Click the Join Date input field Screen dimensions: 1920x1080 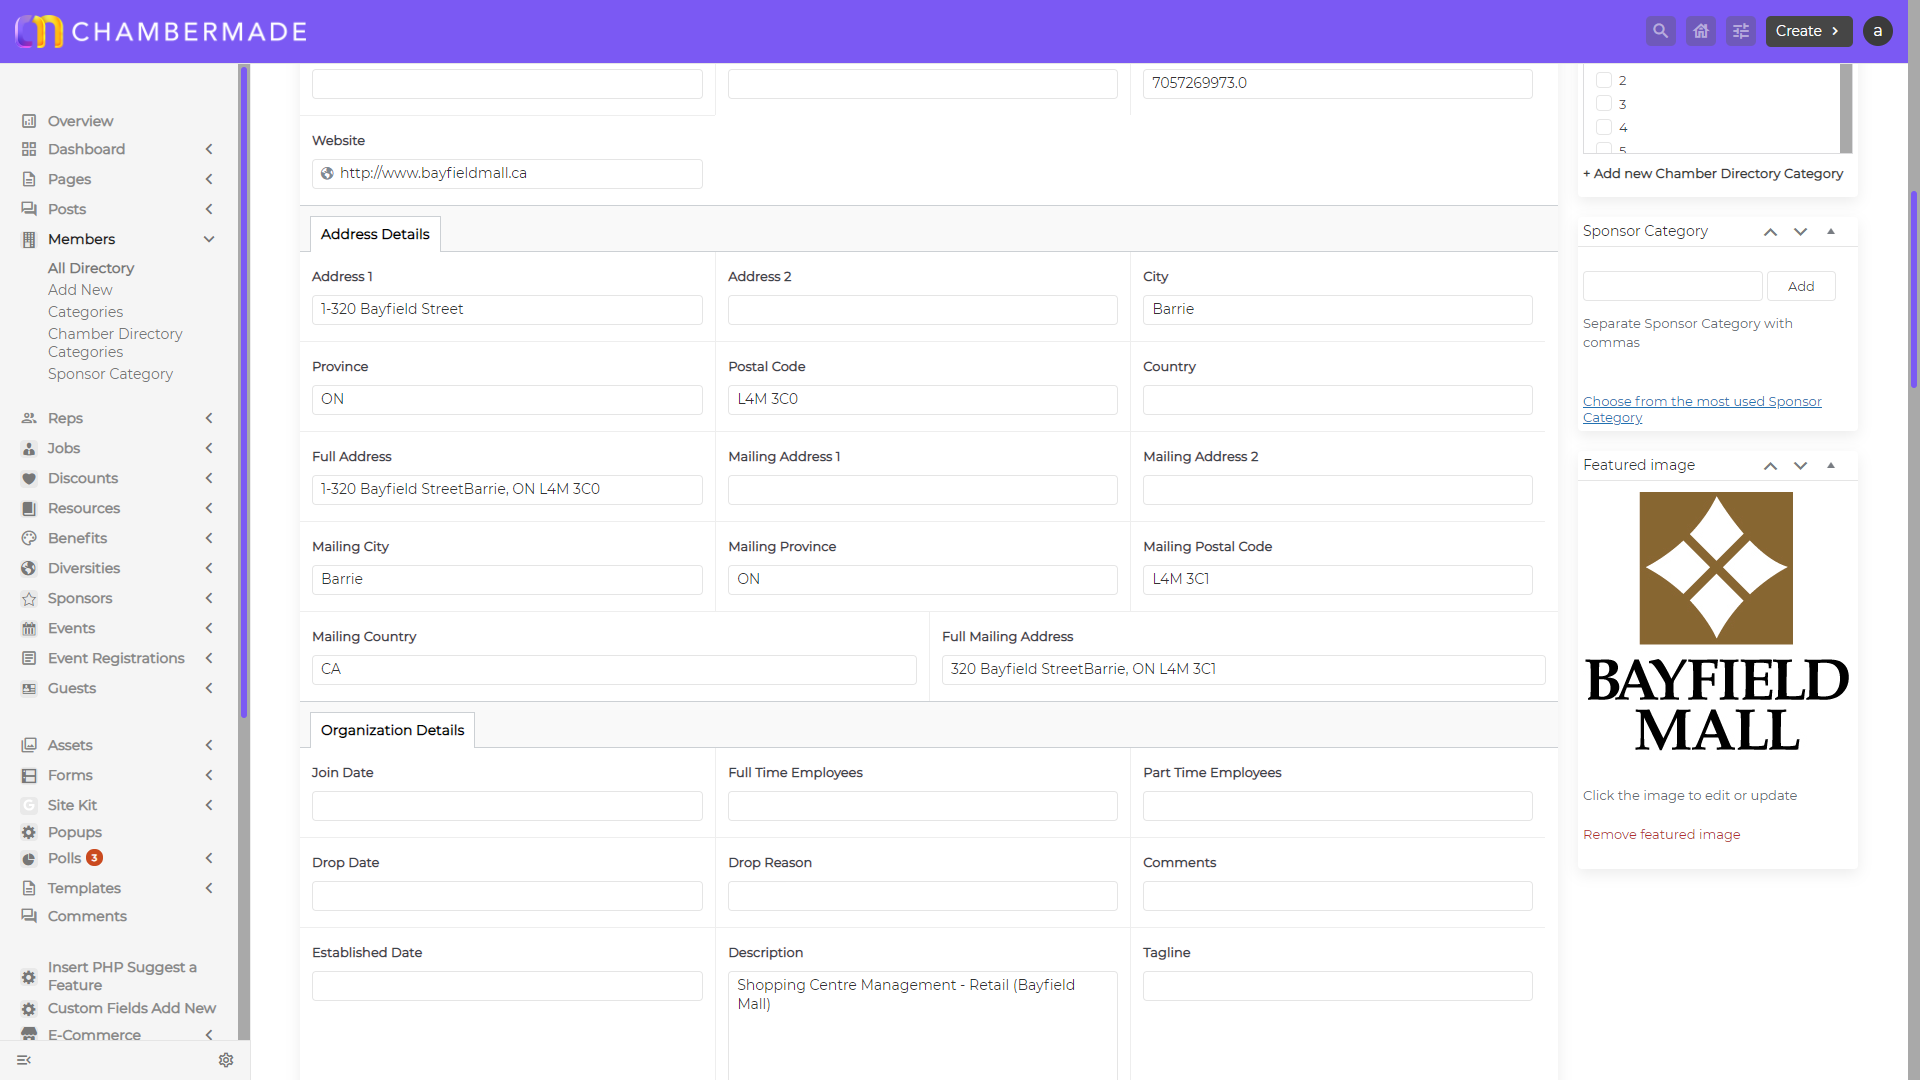point(507,805)
